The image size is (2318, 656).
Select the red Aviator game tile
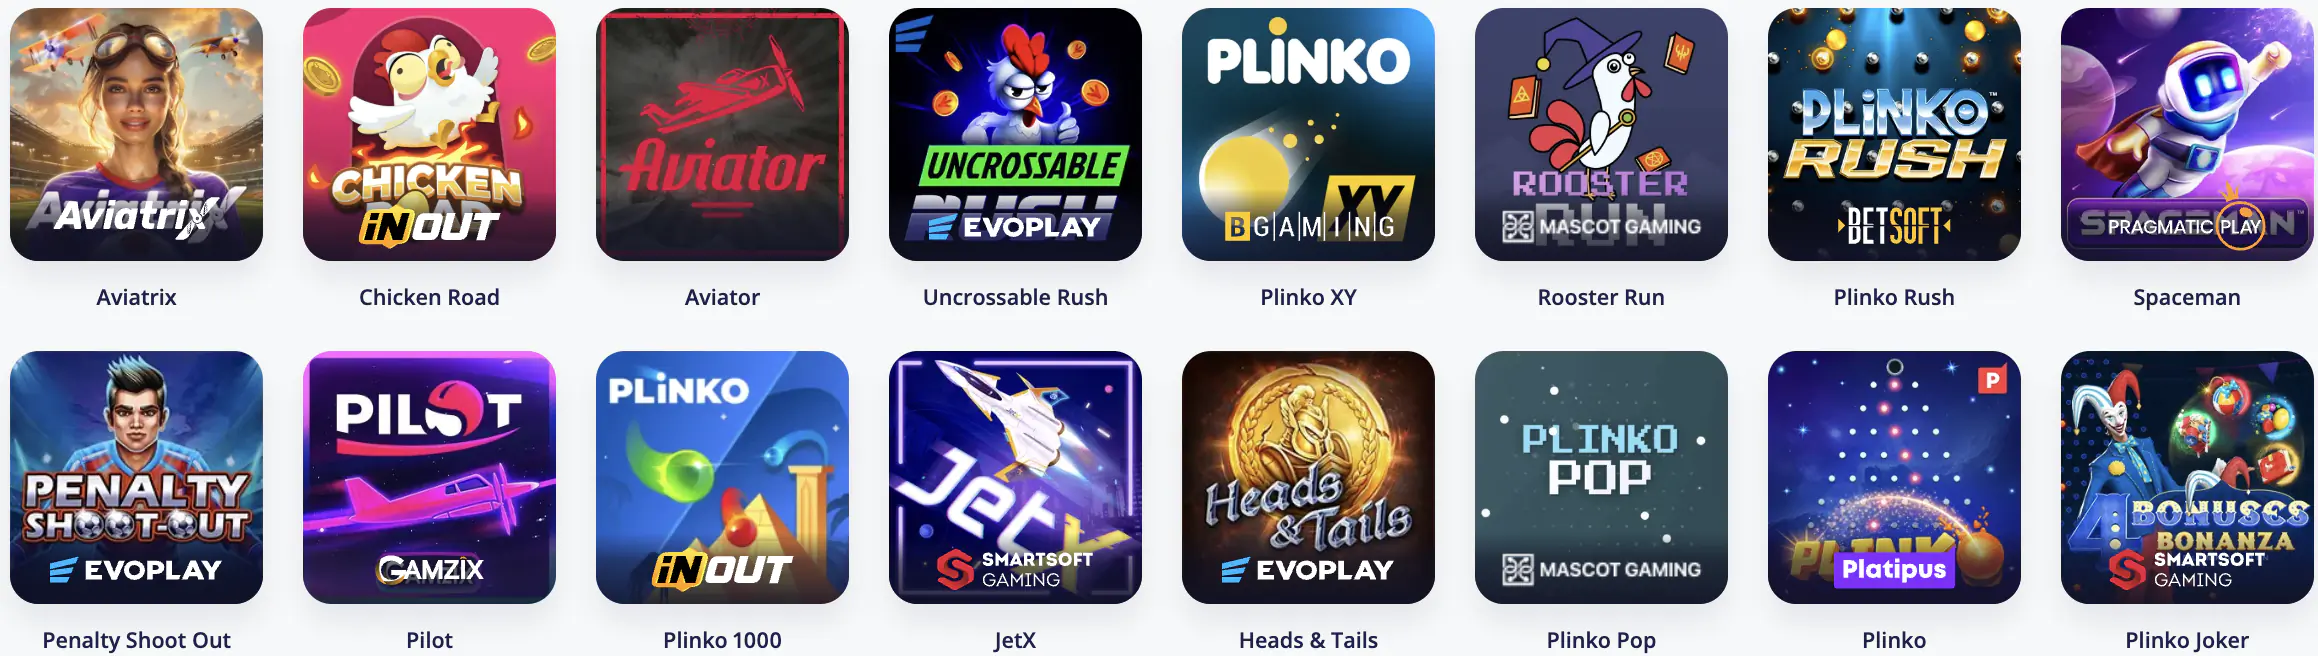coord(722,135)
